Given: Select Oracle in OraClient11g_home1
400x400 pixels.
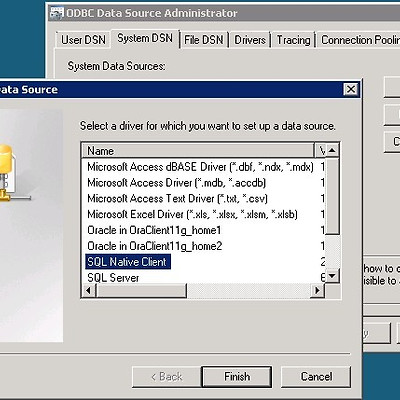Looking at the screenshot, I should click(x=203, y=230).
